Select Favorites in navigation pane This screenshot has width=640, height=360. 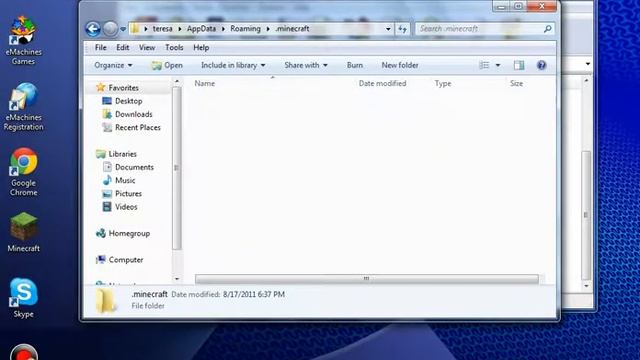123,88
